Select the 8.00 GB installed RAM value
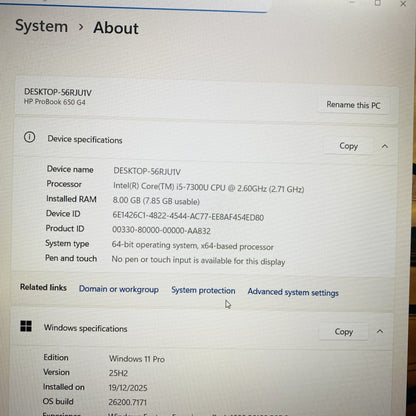The height and width of the screenshot is (416, 416). 156,201
